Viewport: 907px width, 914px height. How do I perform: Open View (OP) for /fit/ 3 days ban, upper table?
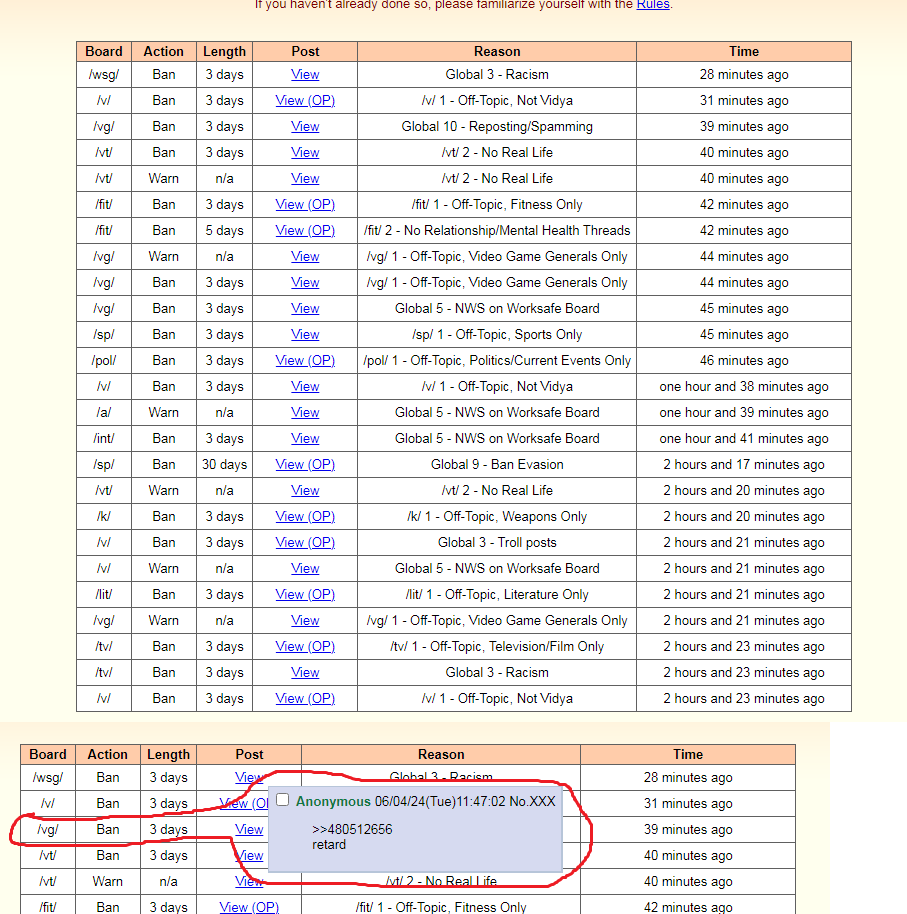coord(305,205)
